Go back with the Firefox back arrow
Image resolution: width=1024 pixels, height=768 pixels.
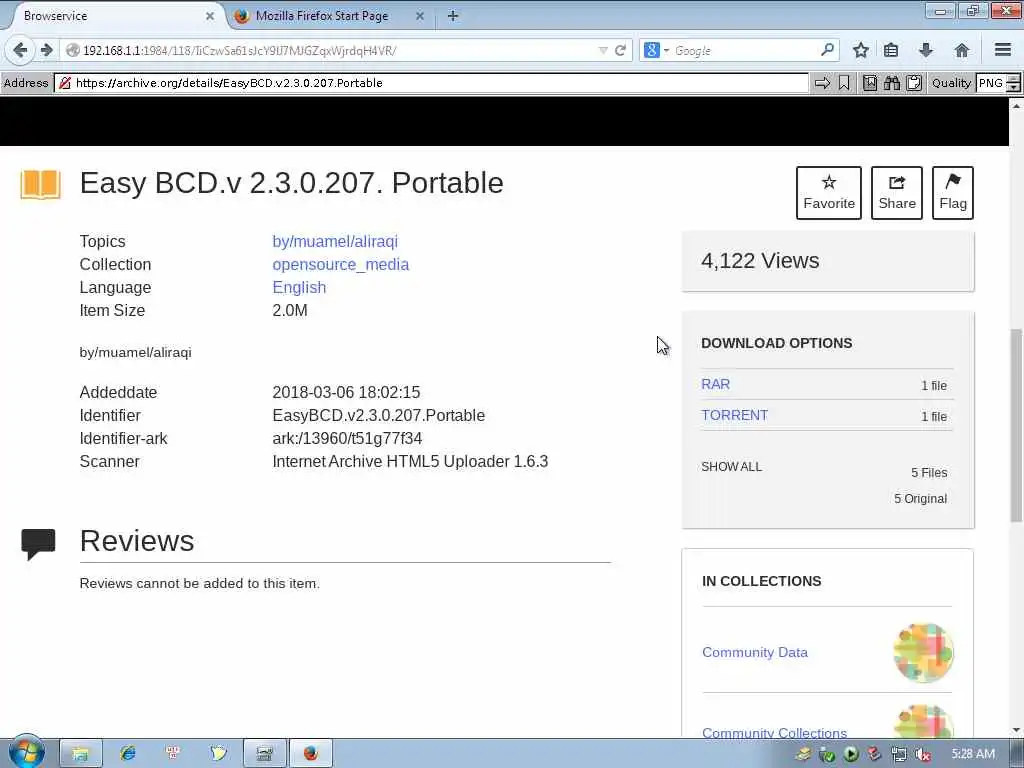[x=20, y=50]
